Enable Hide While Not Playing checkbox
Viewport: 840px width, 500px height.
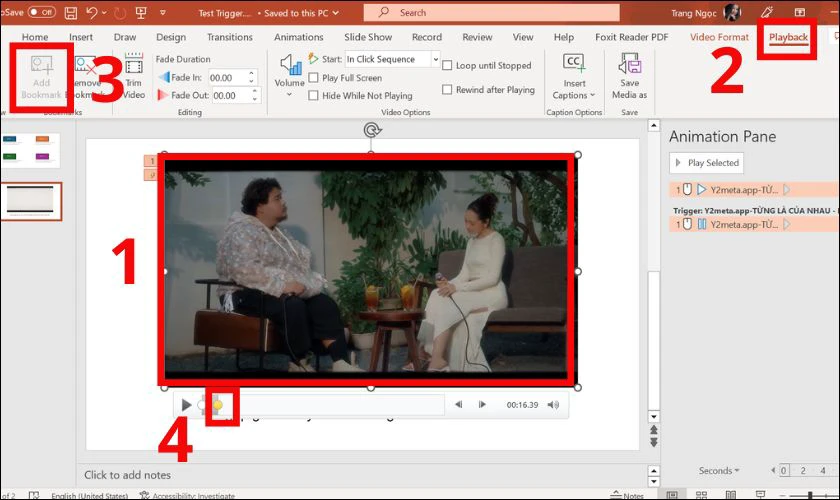(x=314, y=95)
